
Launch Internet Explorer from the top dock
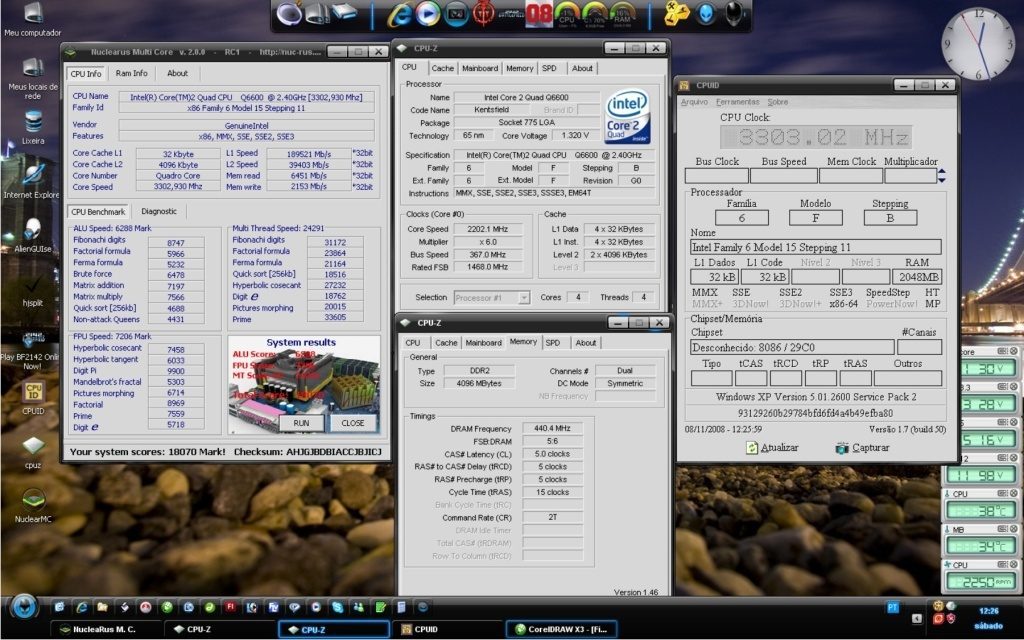[399, 14]
